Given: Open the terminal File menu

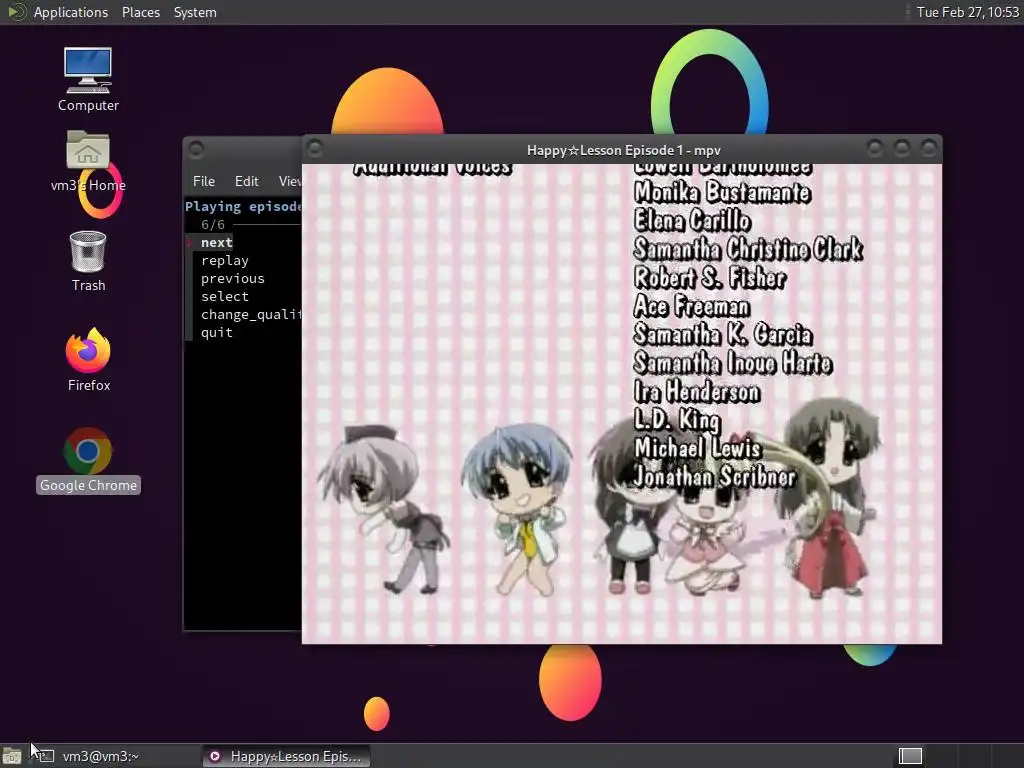Looking at the screenshot, I should [204, 181].
